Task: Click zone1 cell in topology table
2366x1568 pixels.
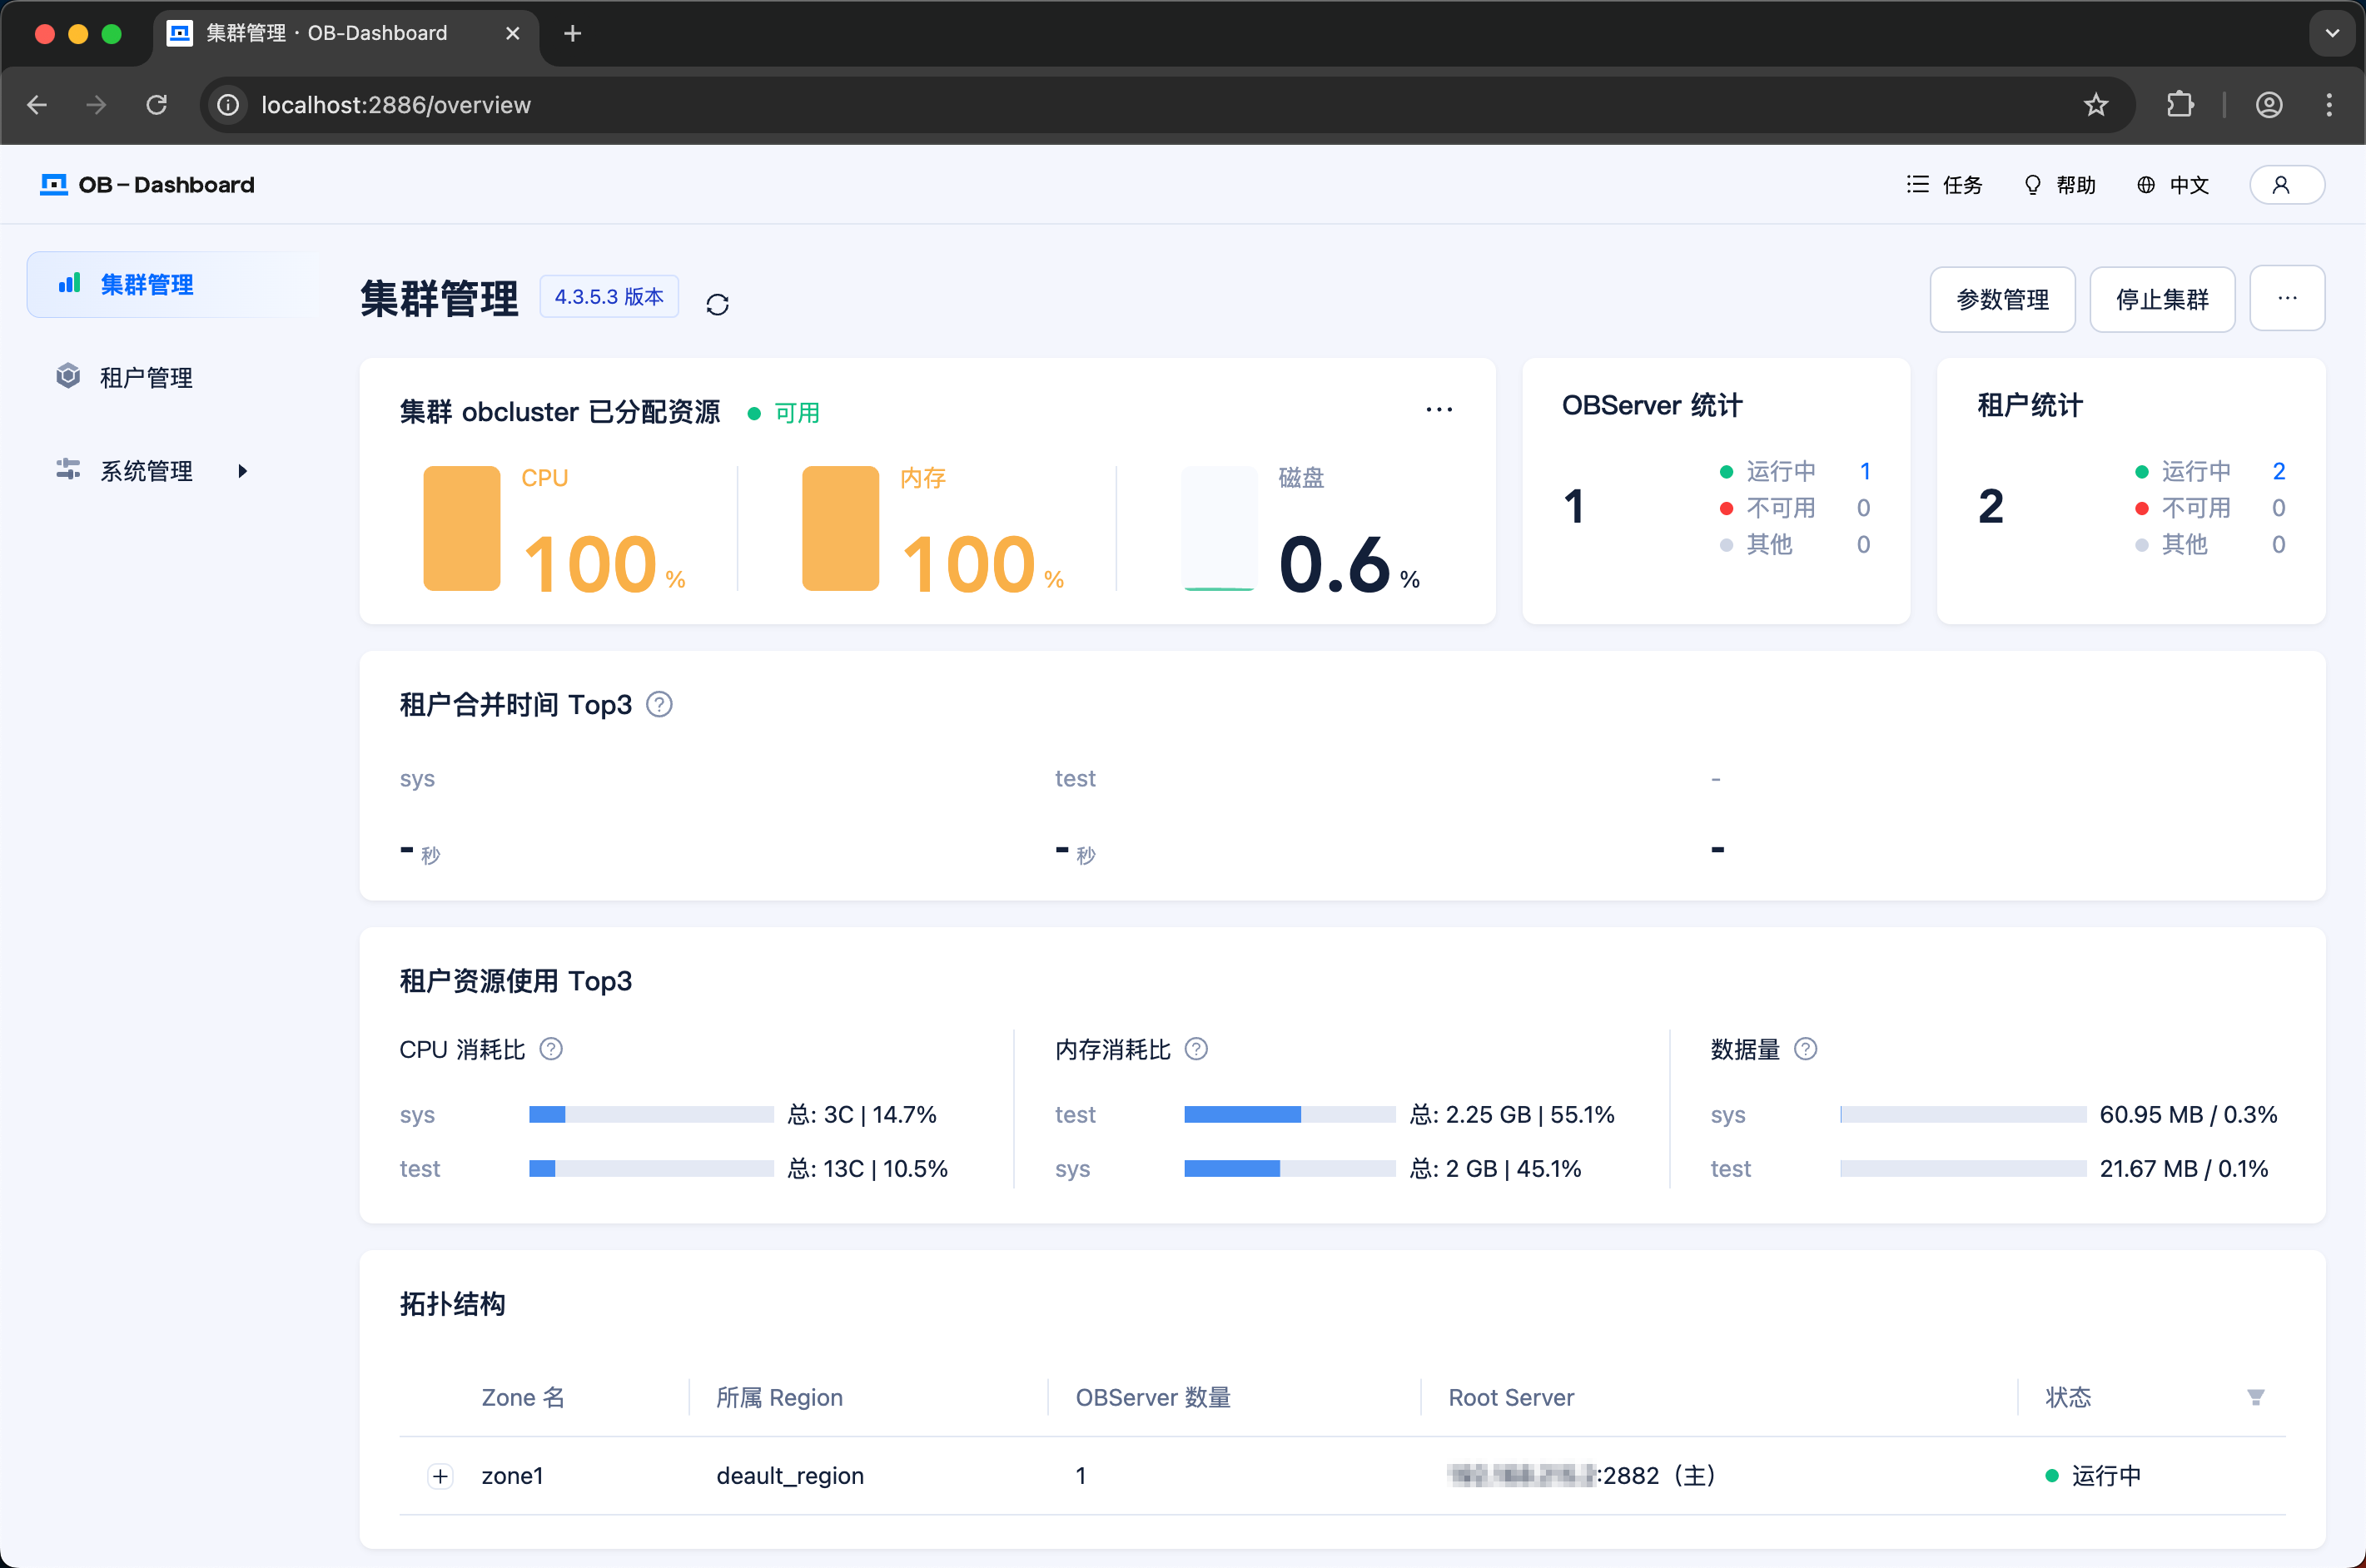Action: [512, 1476]
